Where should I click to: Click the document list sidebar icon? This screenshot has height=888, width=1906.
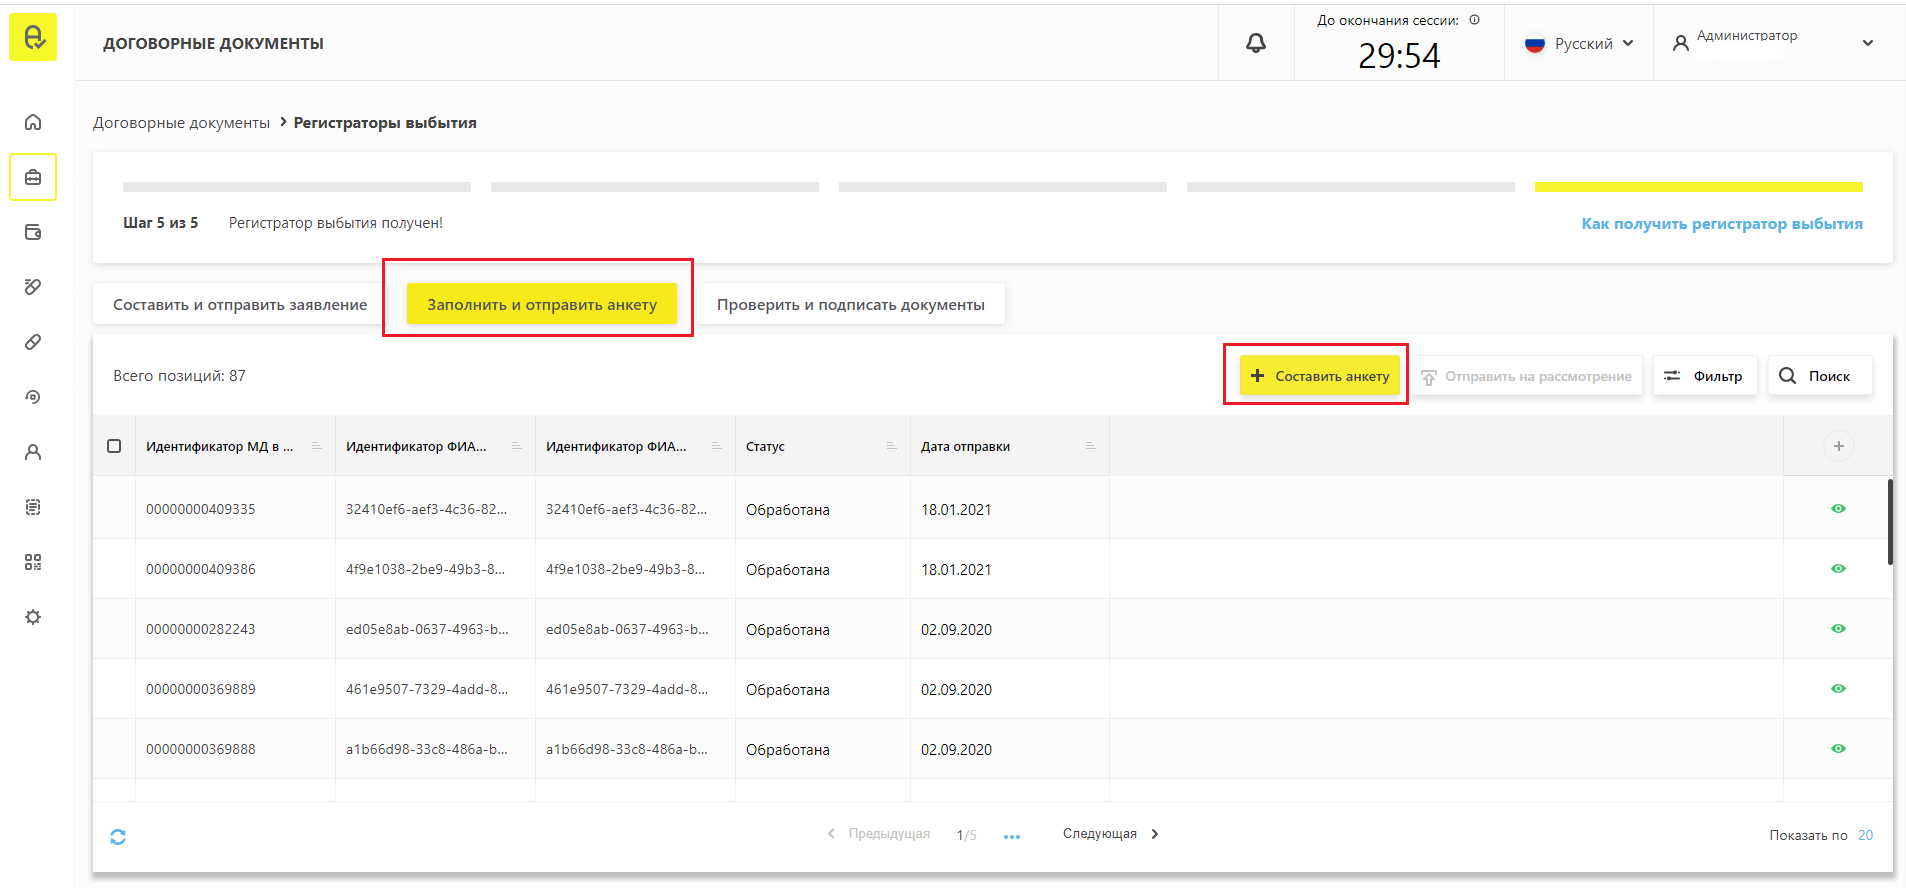point(33,507)
